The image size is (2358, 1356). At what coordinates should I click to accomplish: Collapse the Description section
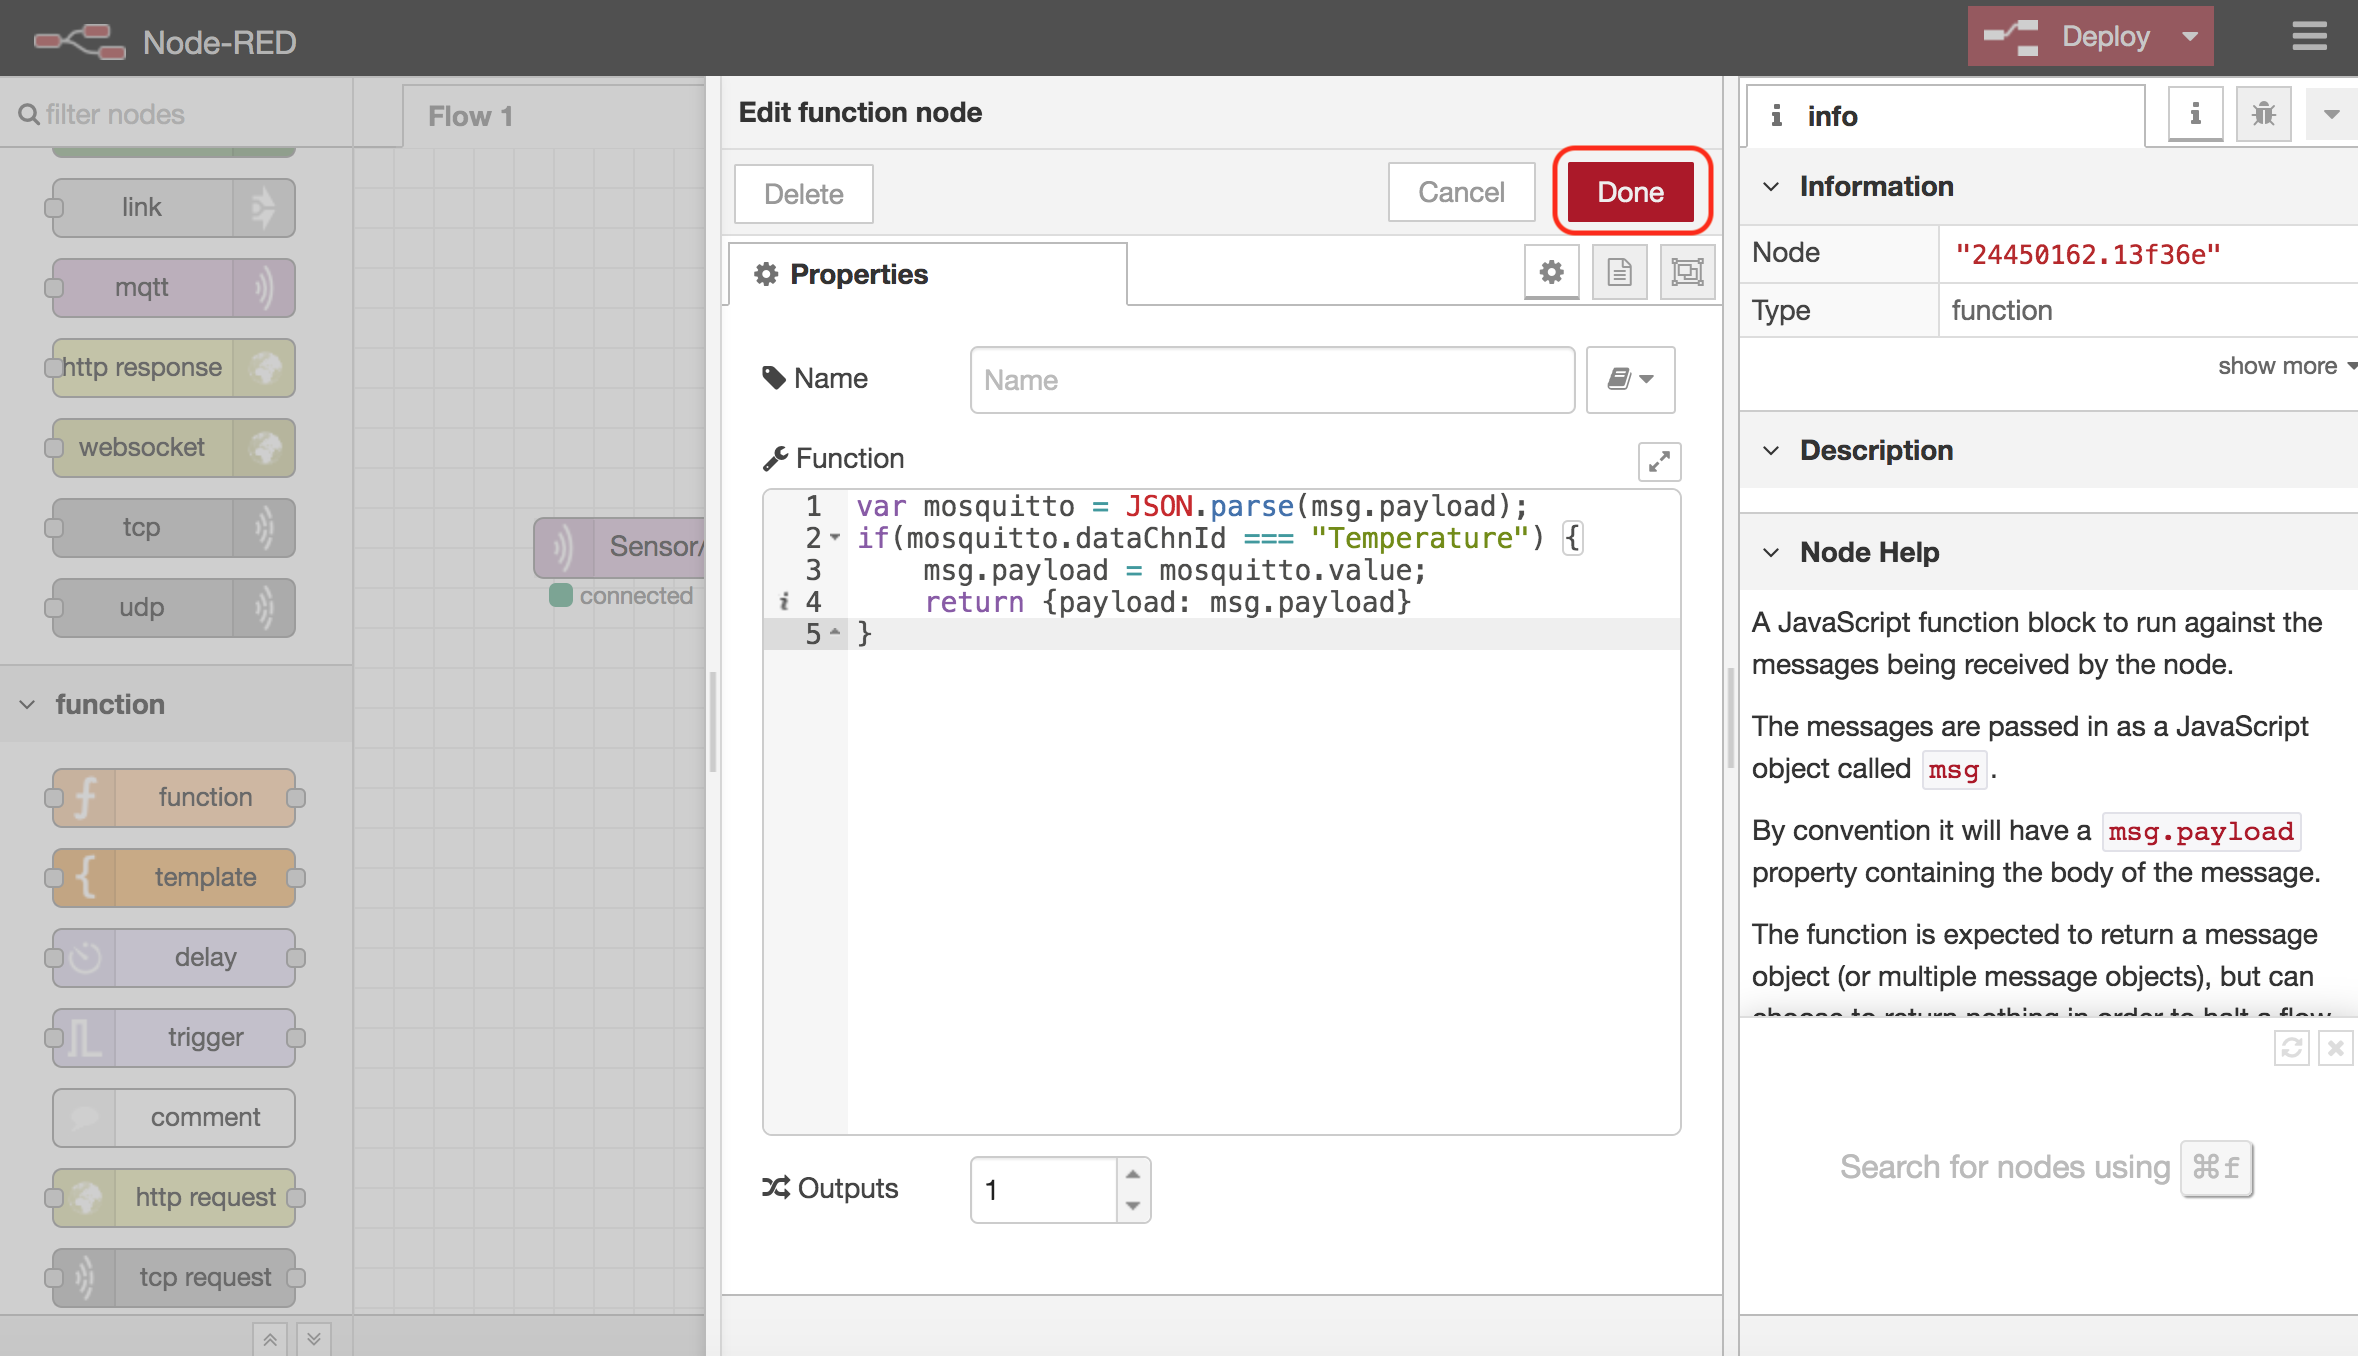pyautogui.click(x=1771, y=451)
